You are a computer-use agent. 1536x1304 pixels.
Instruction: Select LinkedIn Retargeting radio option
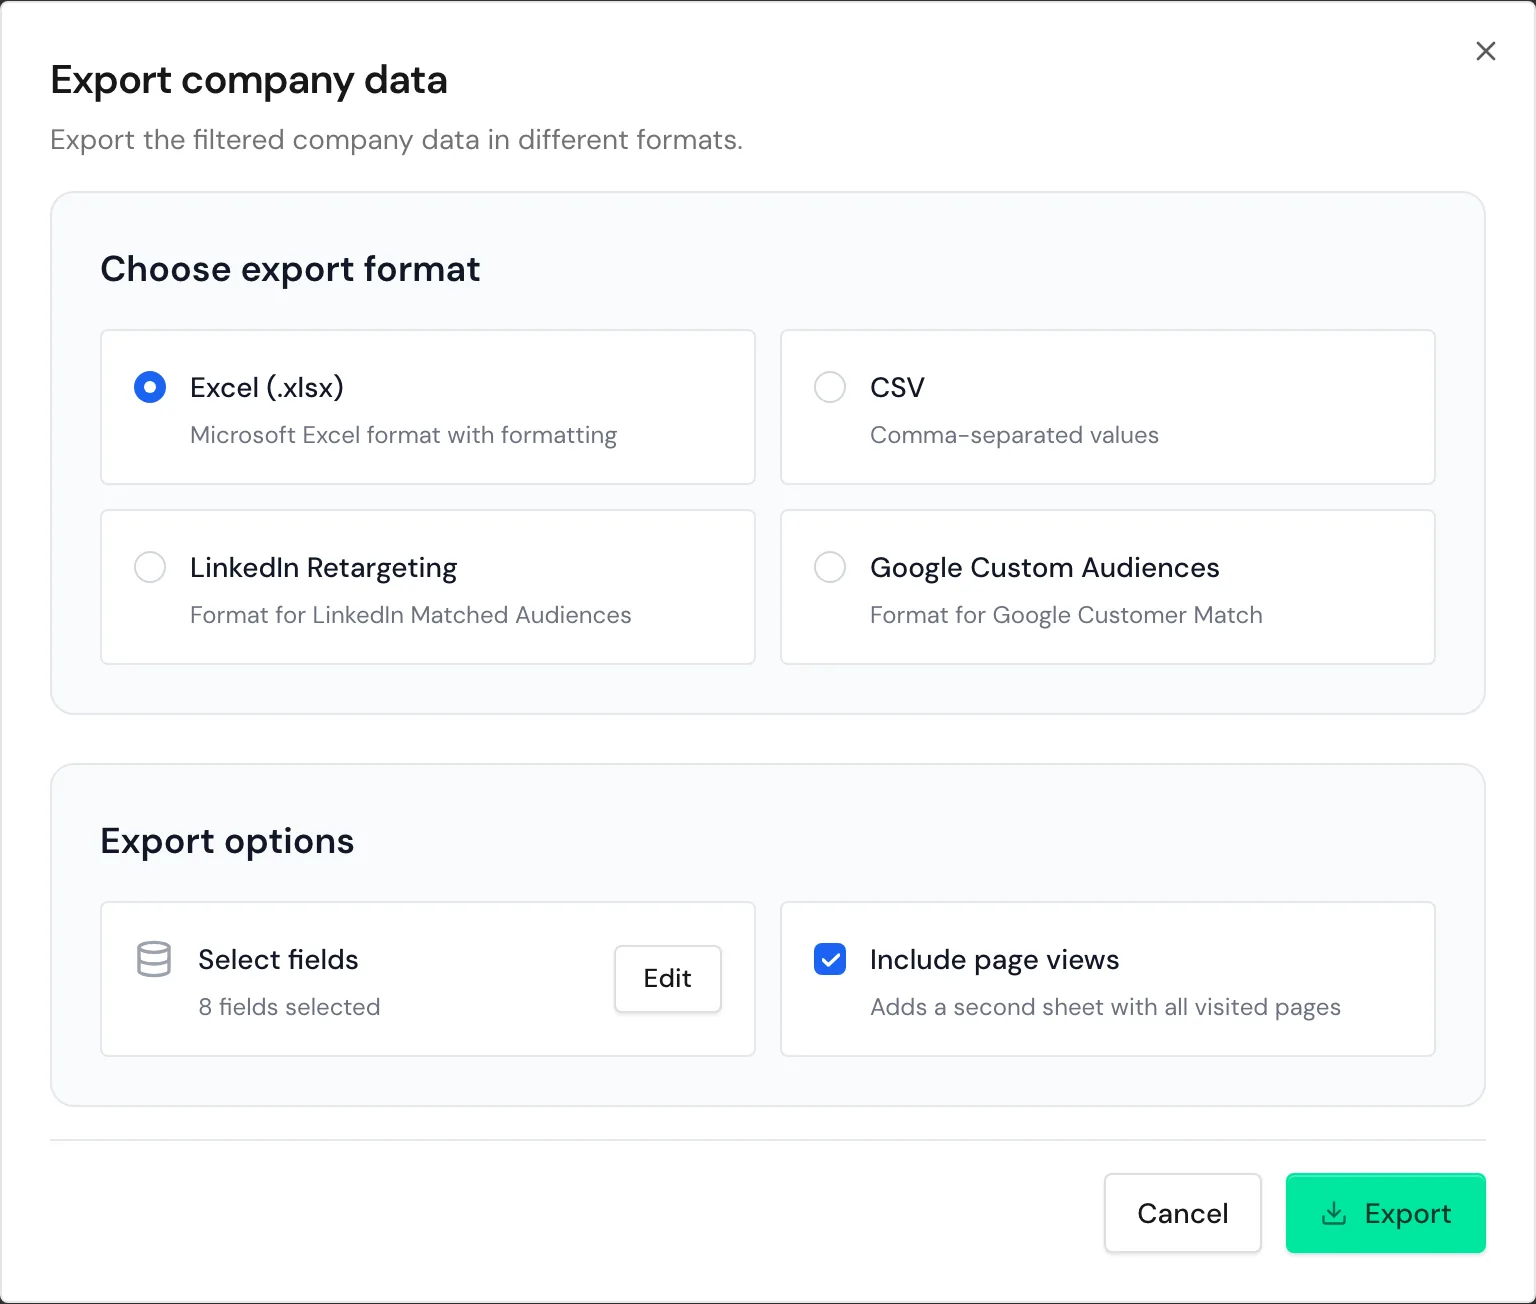pos(150,567)
